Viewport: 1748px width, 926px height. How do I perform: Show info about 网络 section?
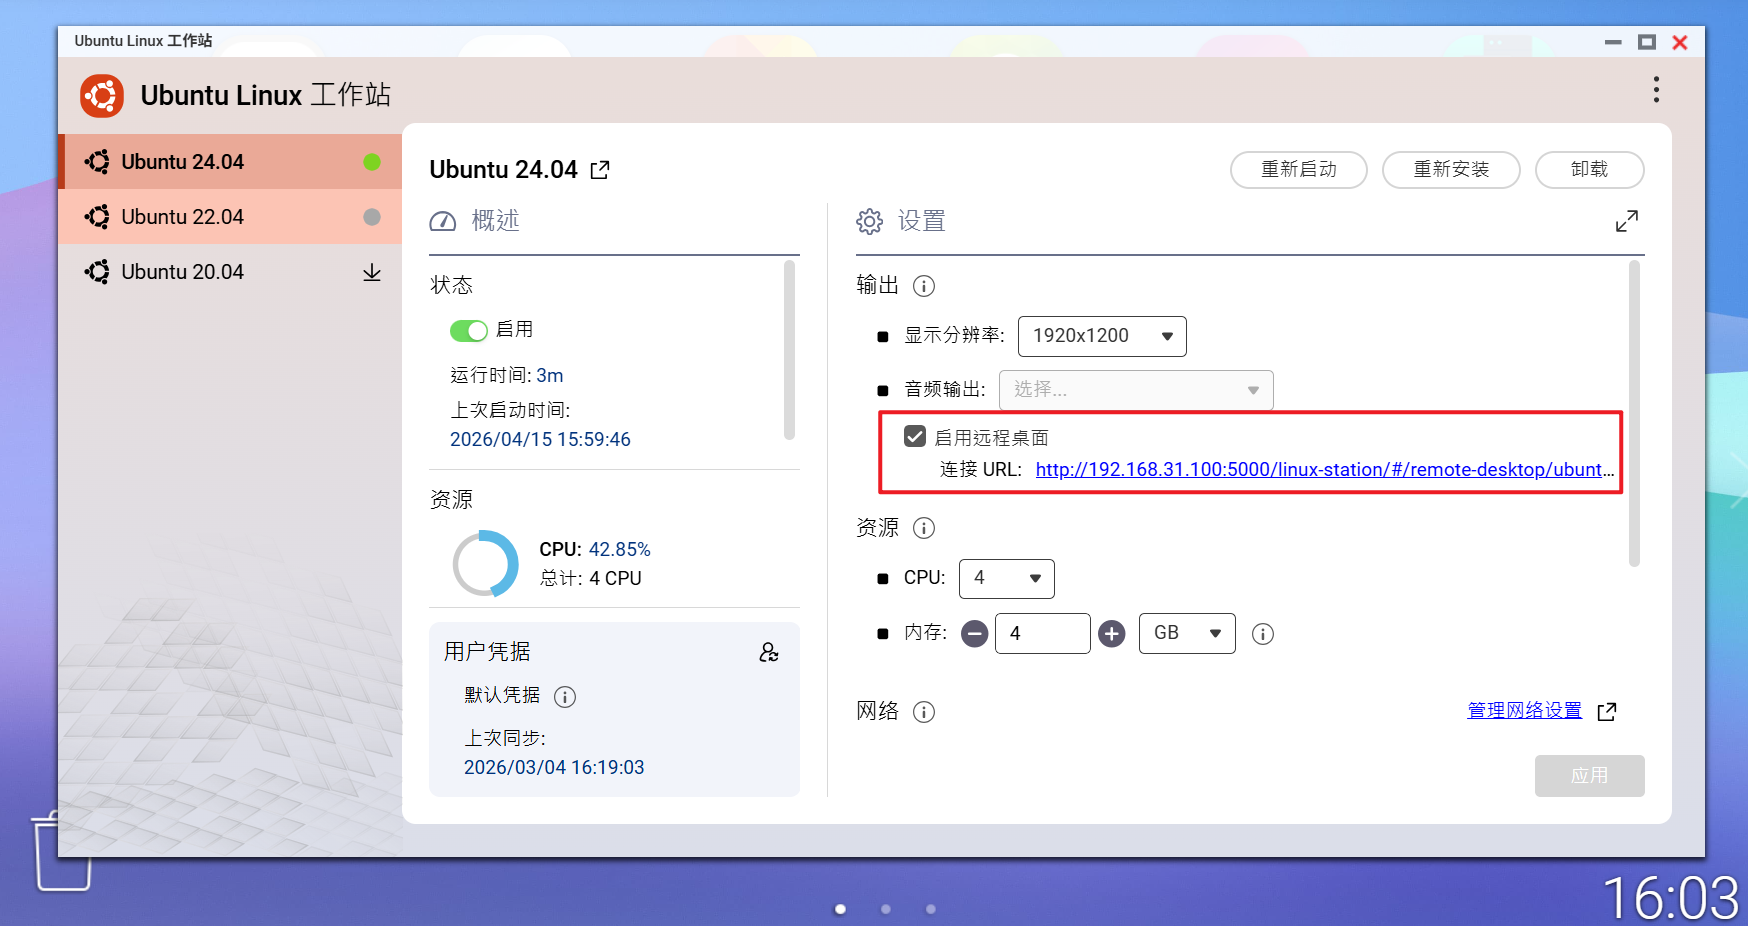point(924,712)
